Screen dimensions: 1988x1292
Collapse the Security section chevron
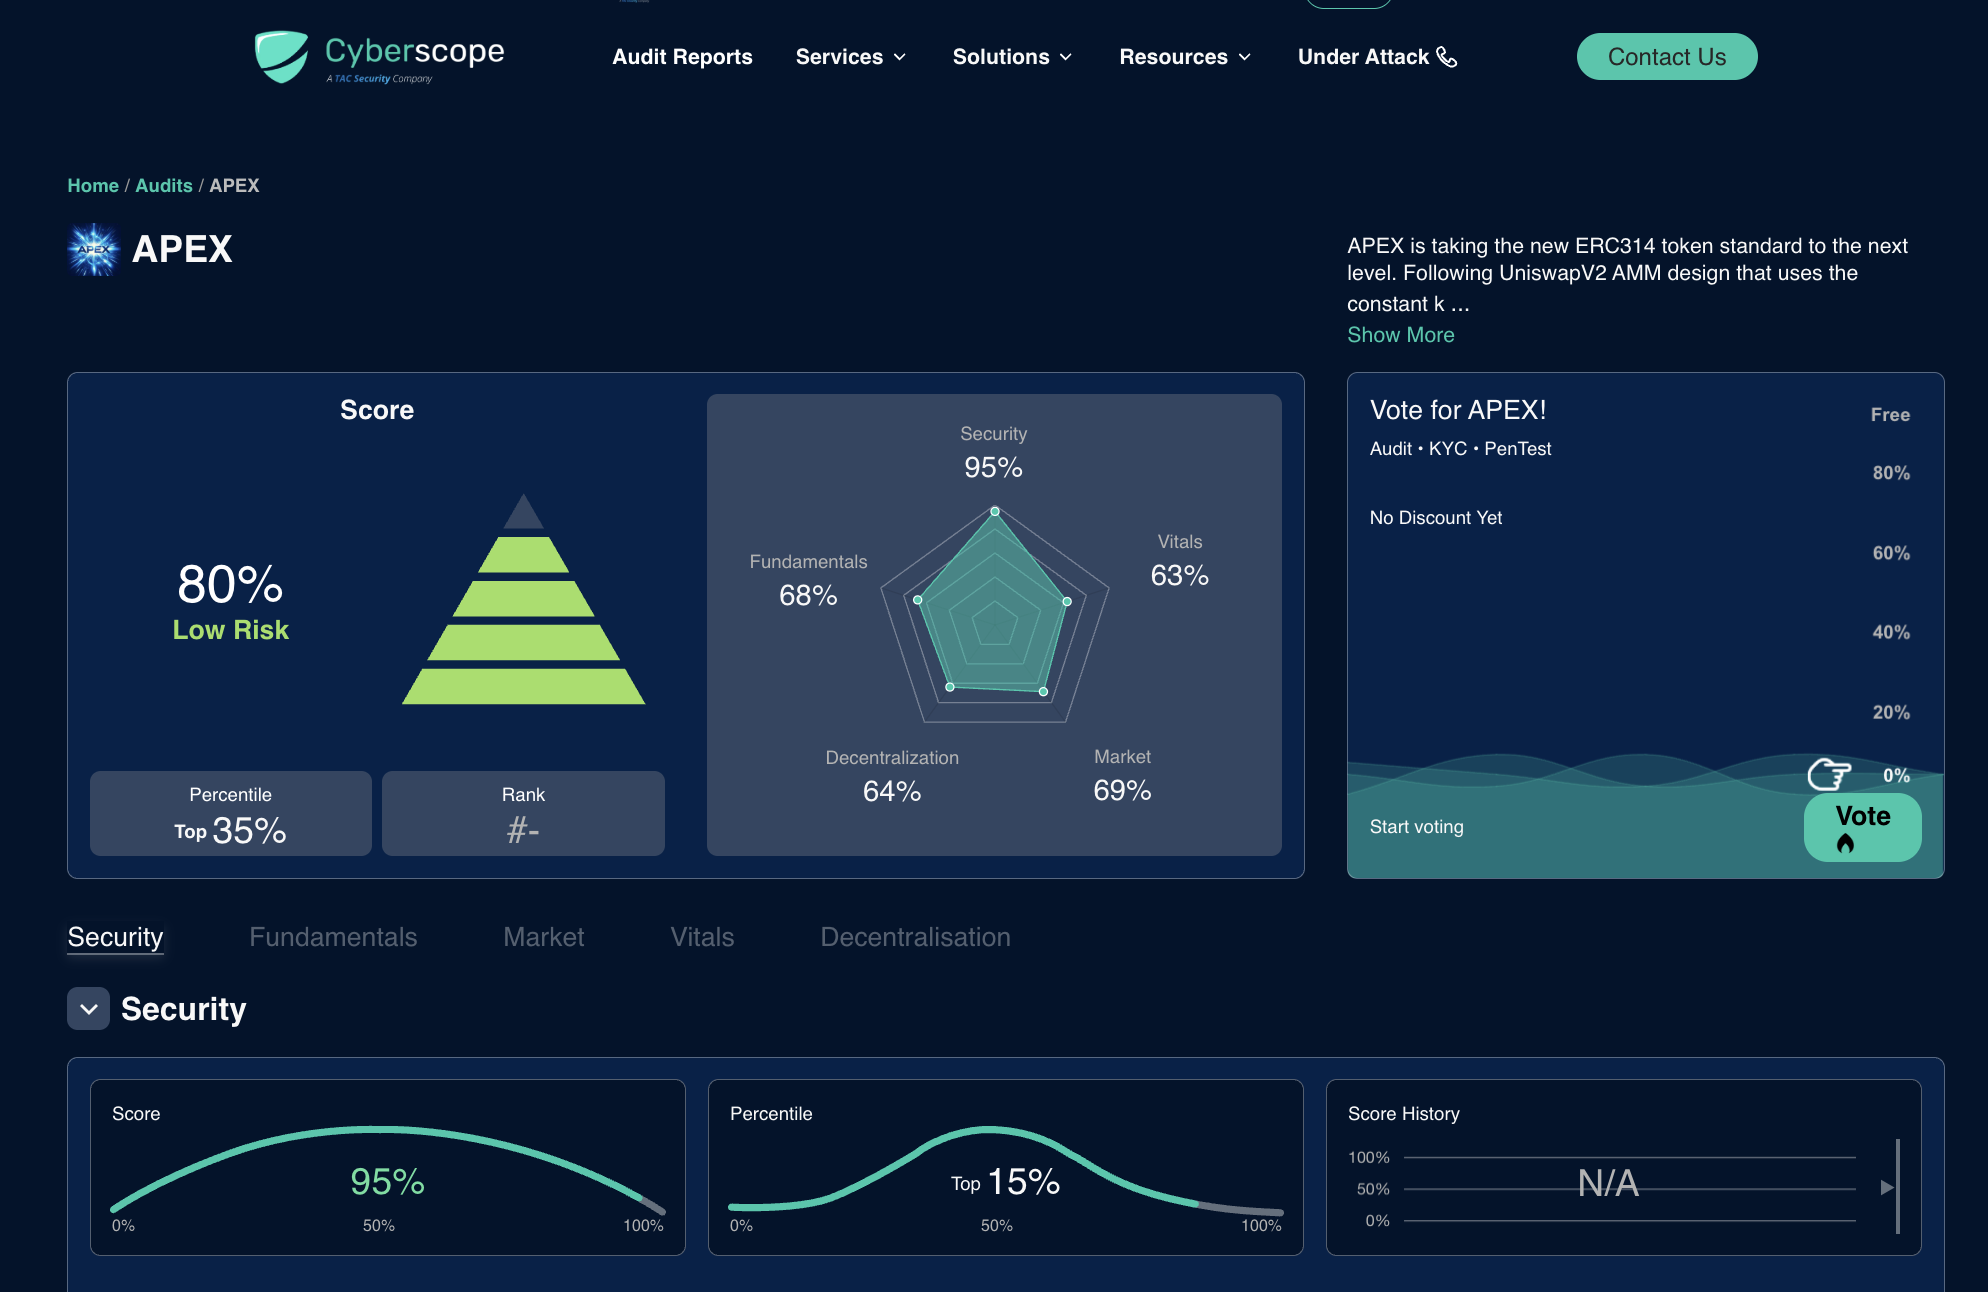[88, 1008]
